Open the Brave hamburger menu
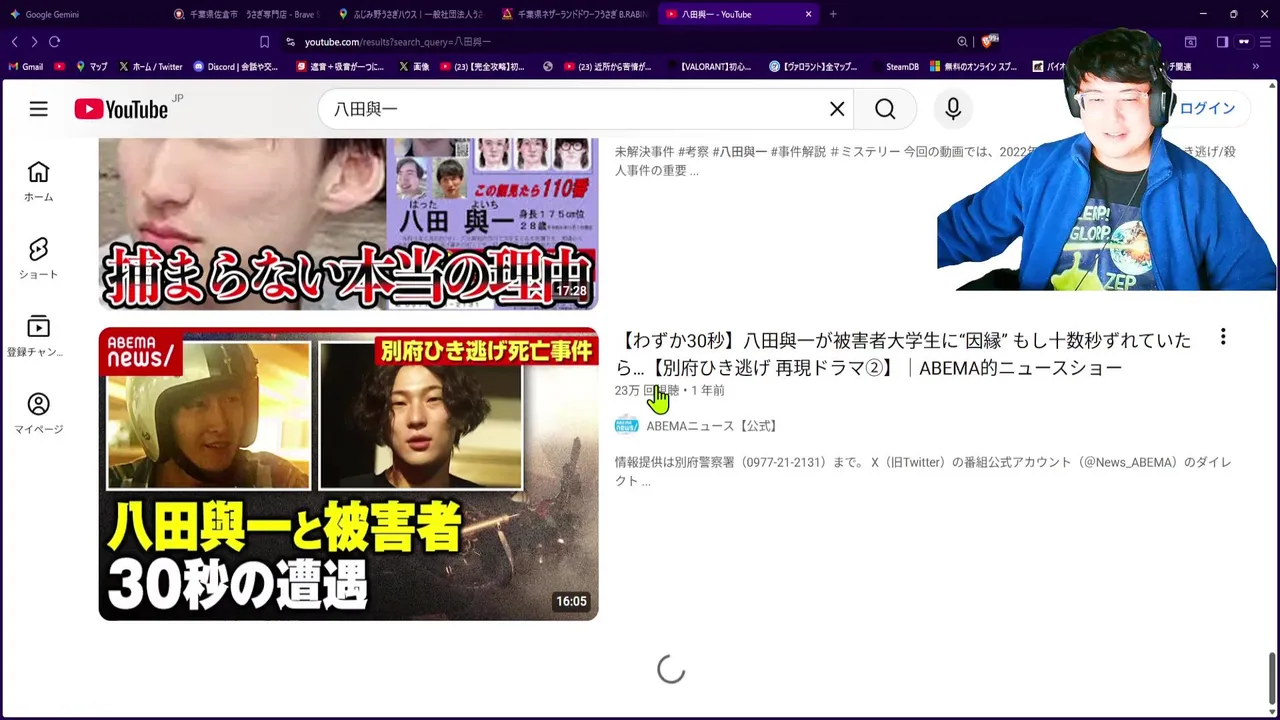Screen dimensions: 1280x720 tap(1265, 42)
